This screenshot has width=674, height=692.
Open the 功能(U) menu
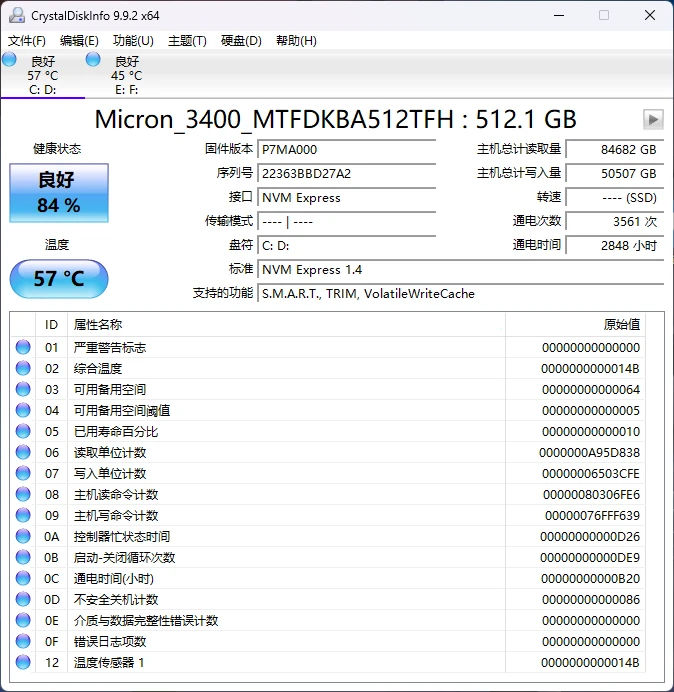133,41
